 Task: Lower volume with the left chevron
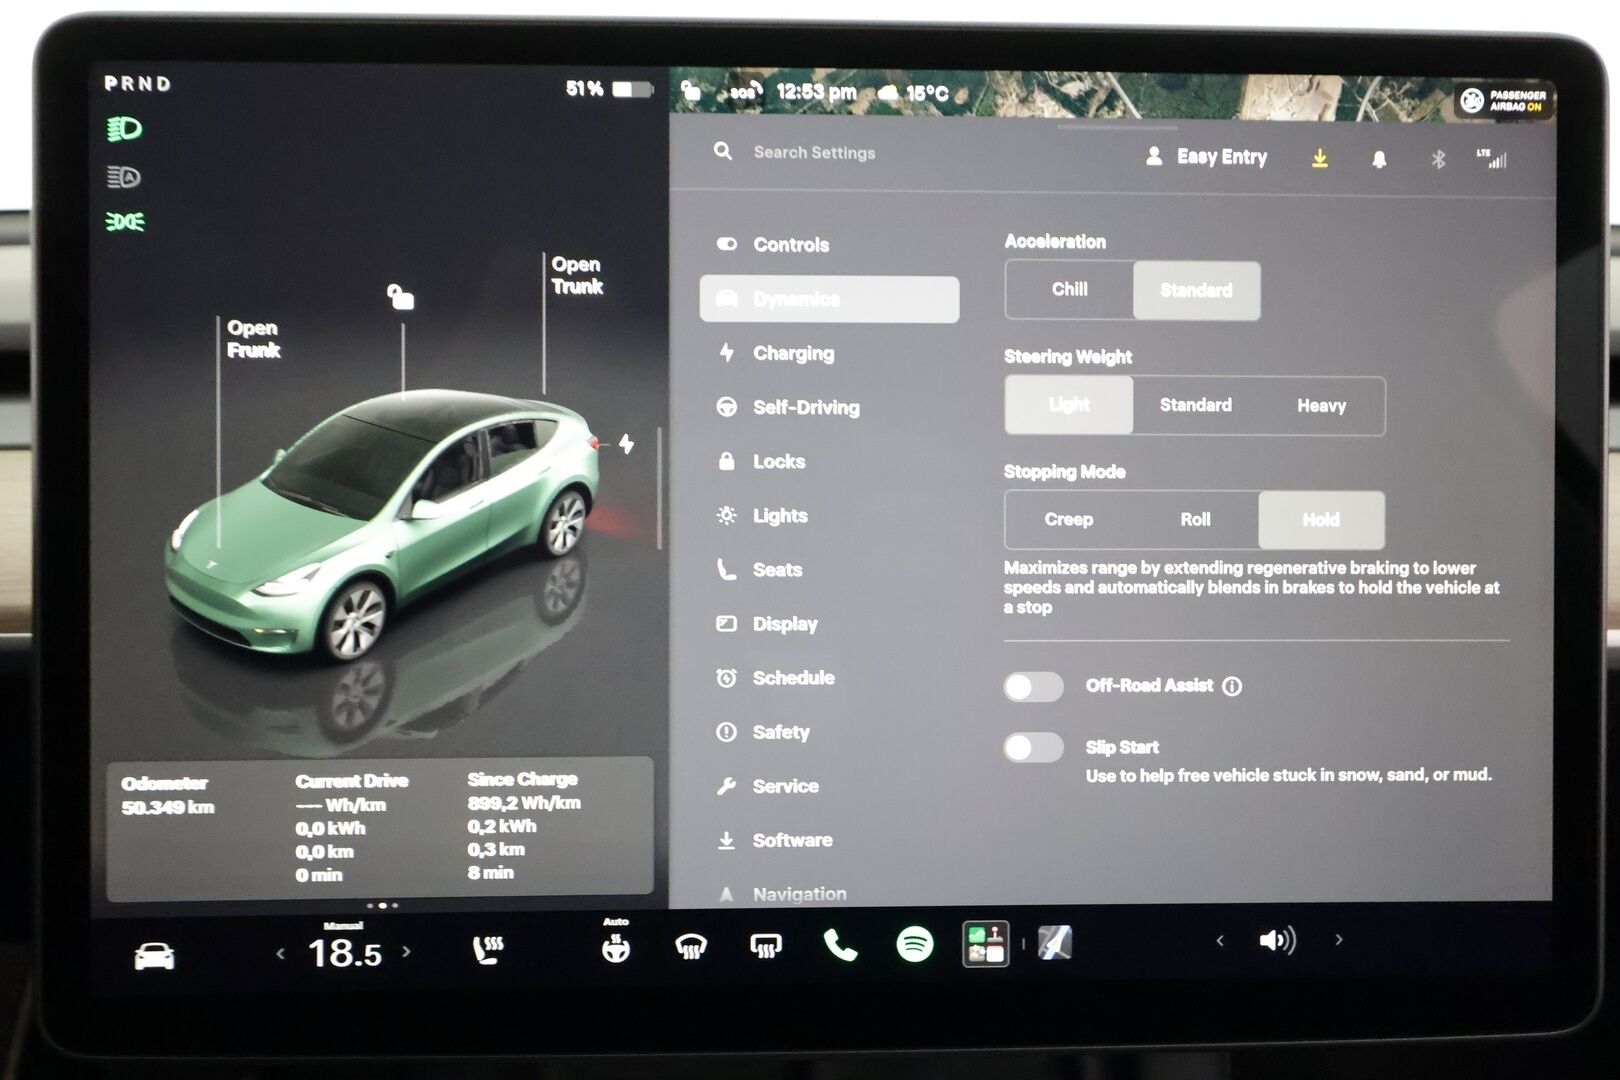pos(1220,940)
